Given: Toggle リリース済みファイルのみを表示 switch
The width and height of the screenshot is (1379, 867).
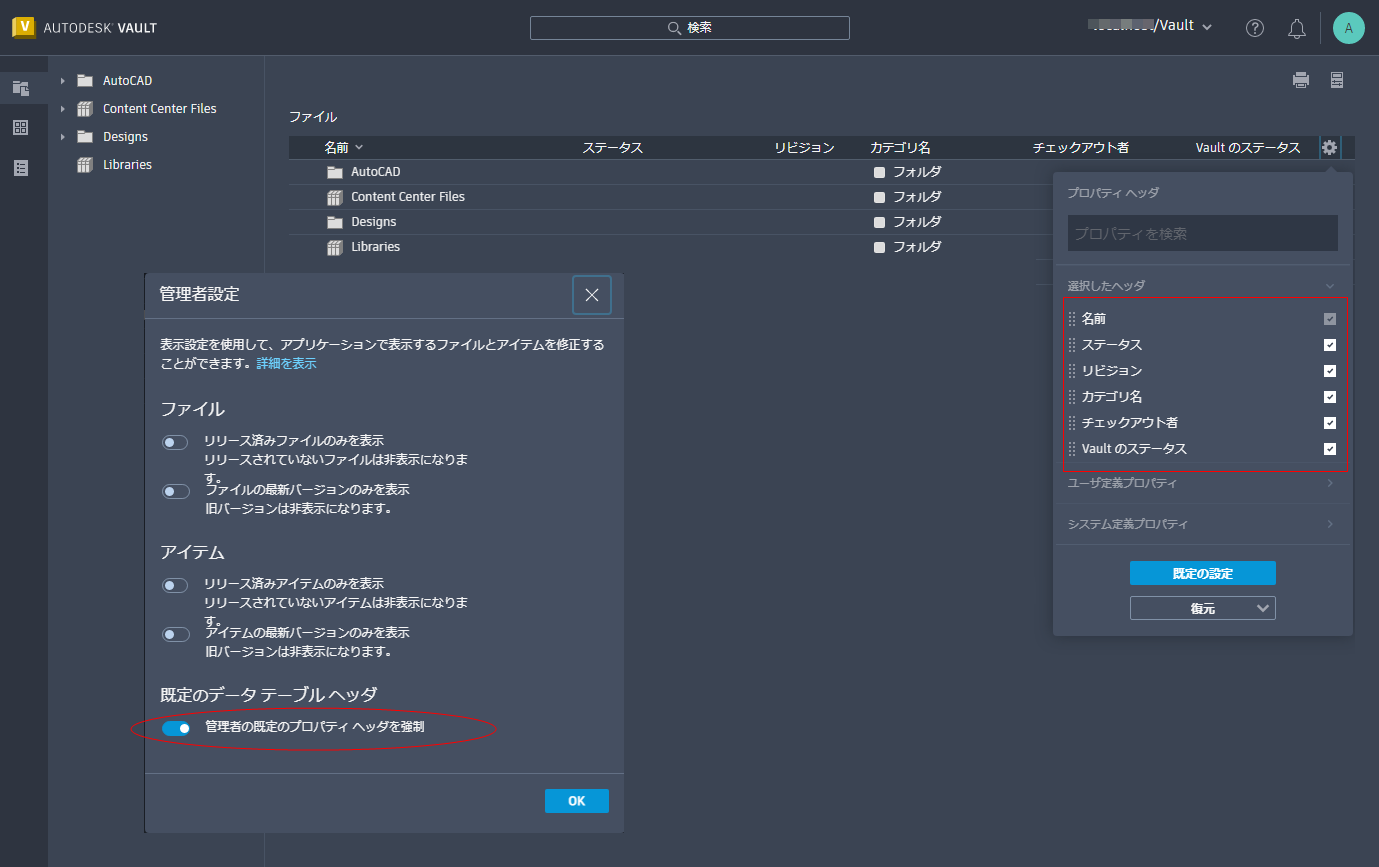Looking at the screenshot, I should click(x=176, y=442).
